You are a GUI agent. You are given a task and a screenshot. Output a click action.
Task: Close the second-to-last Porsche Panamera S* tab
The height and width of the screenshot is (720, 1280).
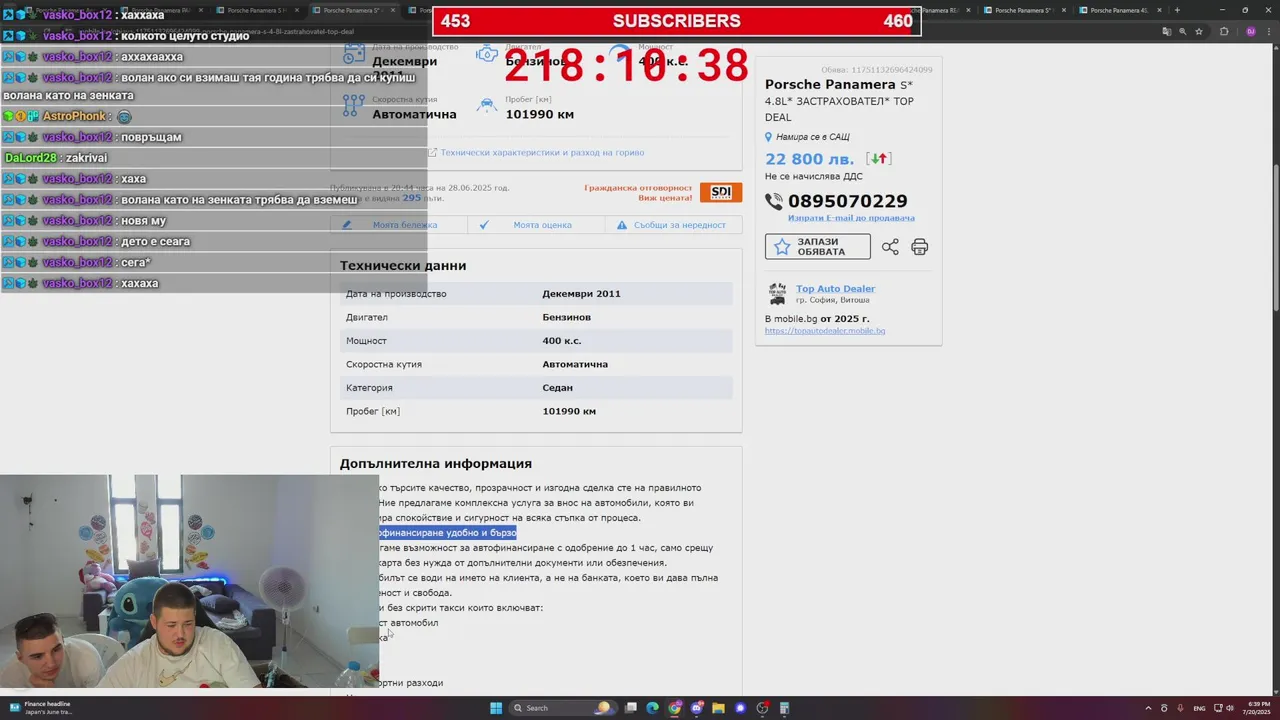pos(1064,10)
